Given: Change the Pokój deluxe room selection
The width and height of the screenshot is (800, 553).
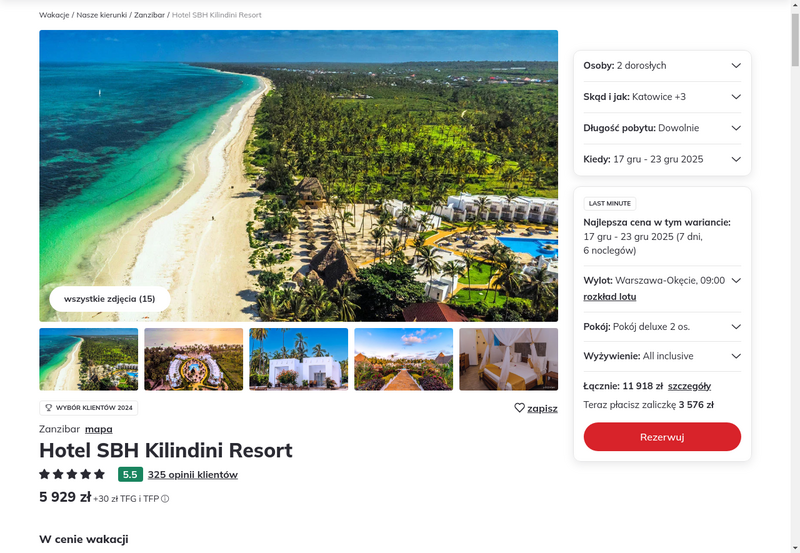Looking at the screenshot, I should pos(662,326).
